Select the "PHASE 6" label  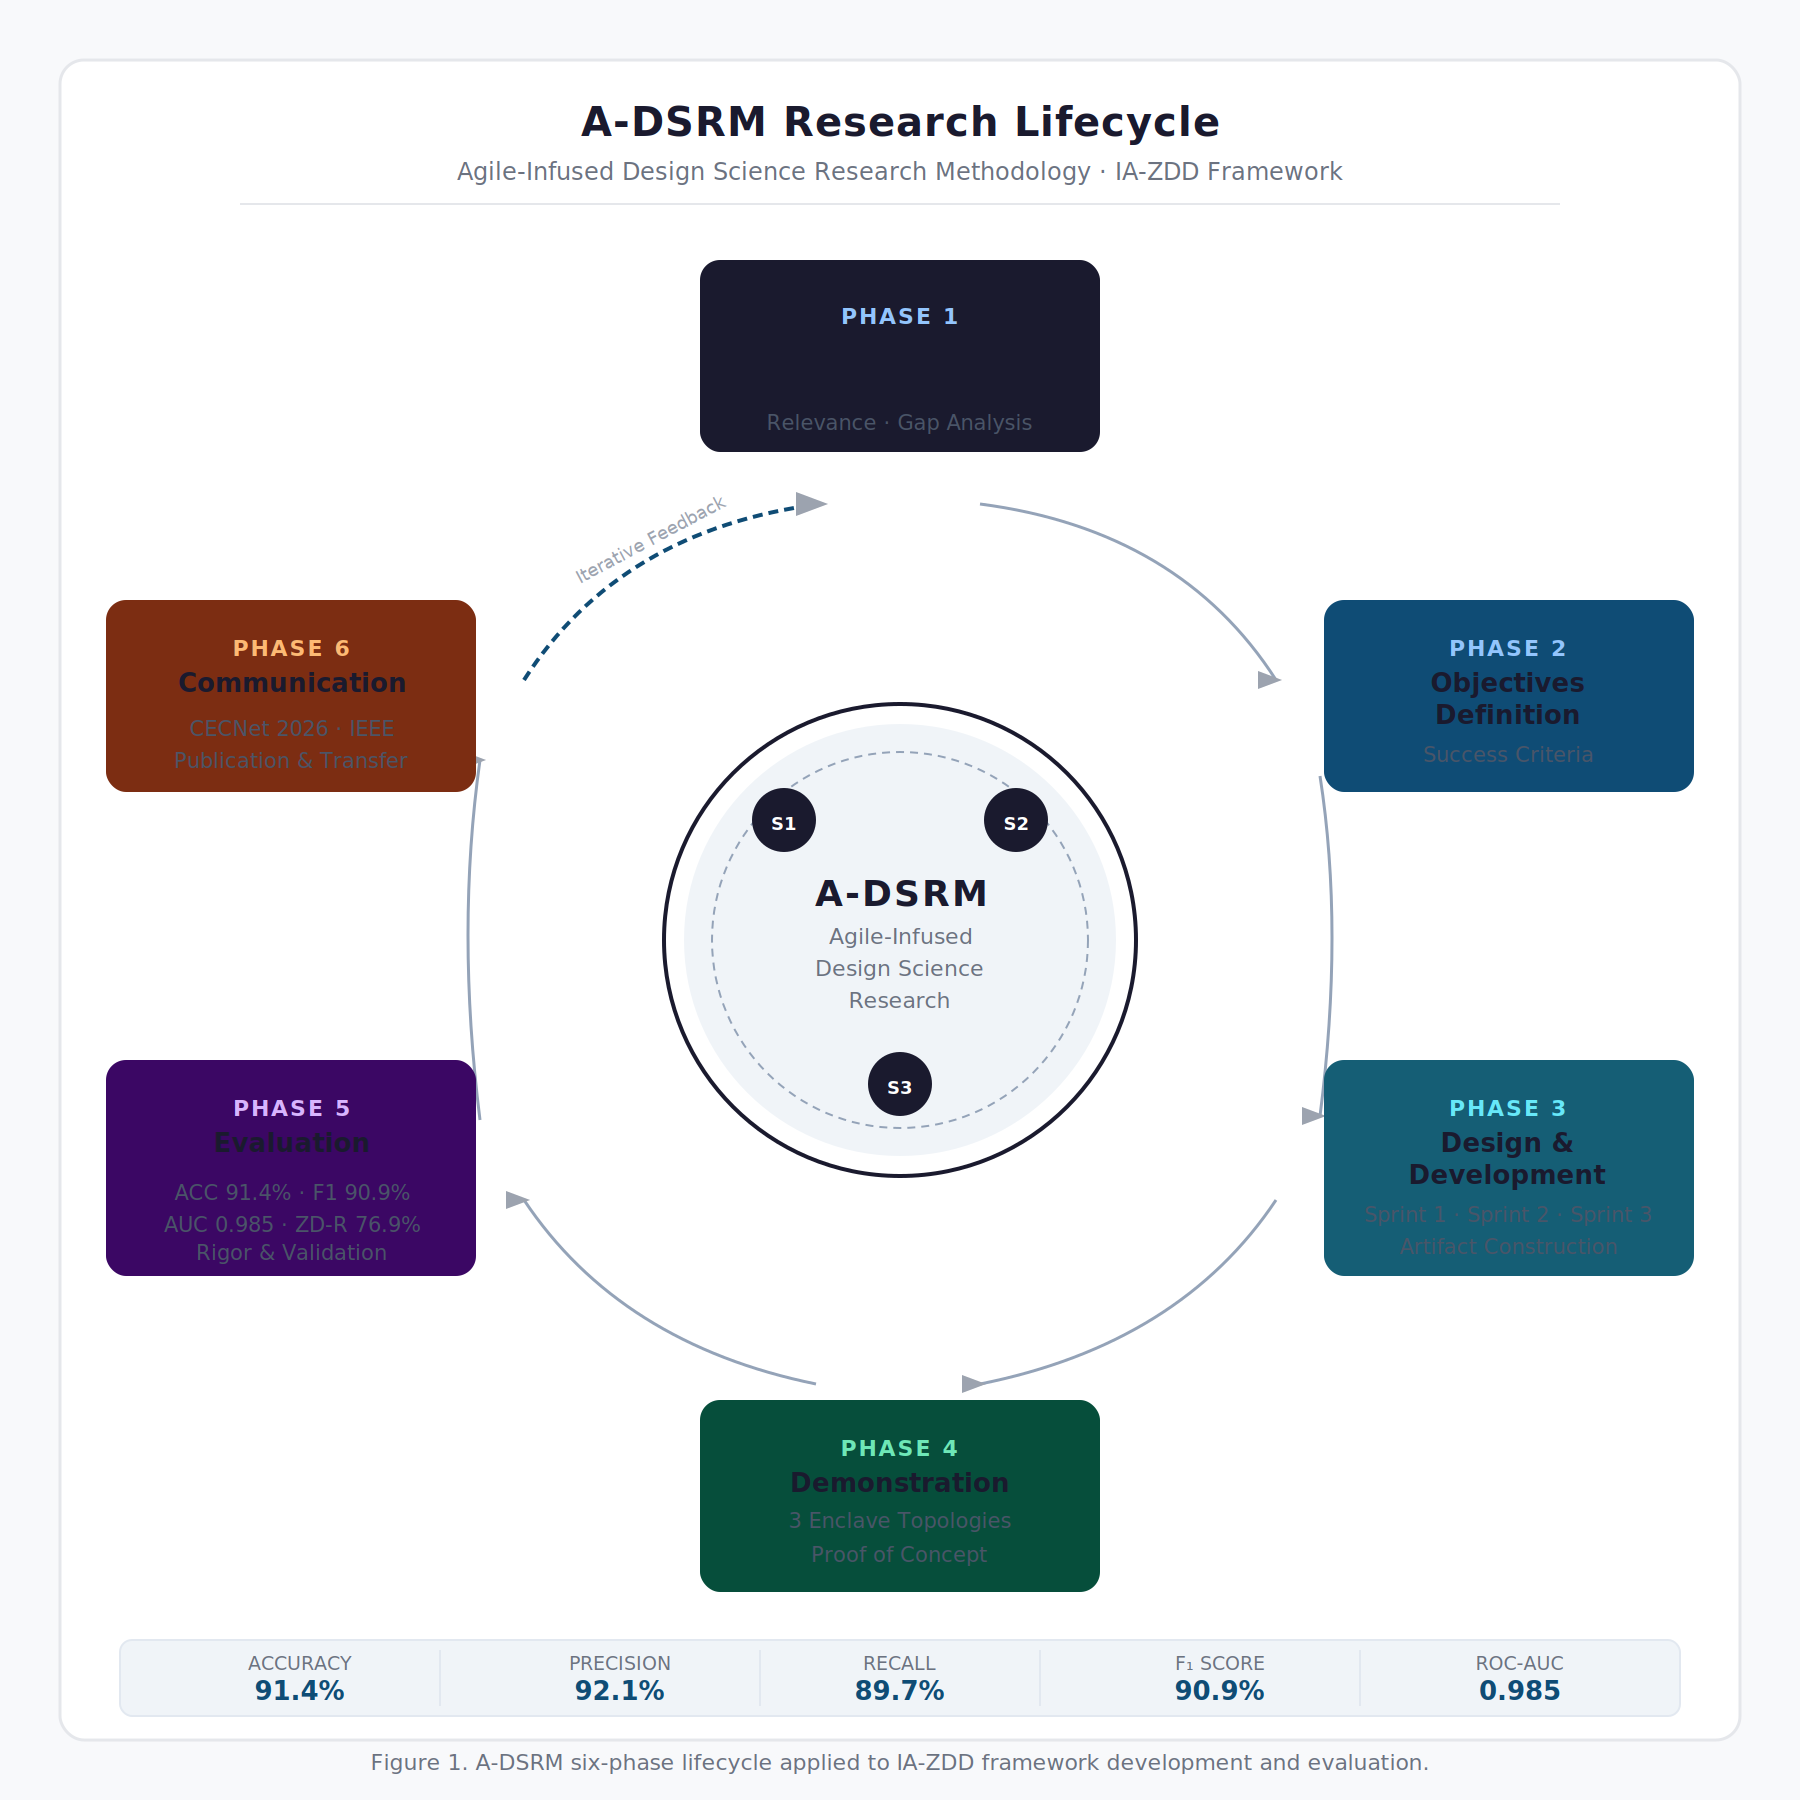point(292,649)
